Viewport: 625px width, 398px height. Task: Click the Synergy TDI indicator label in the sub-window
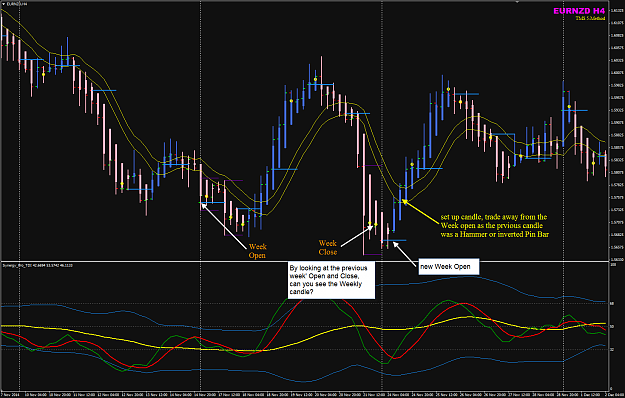point(37,265)
